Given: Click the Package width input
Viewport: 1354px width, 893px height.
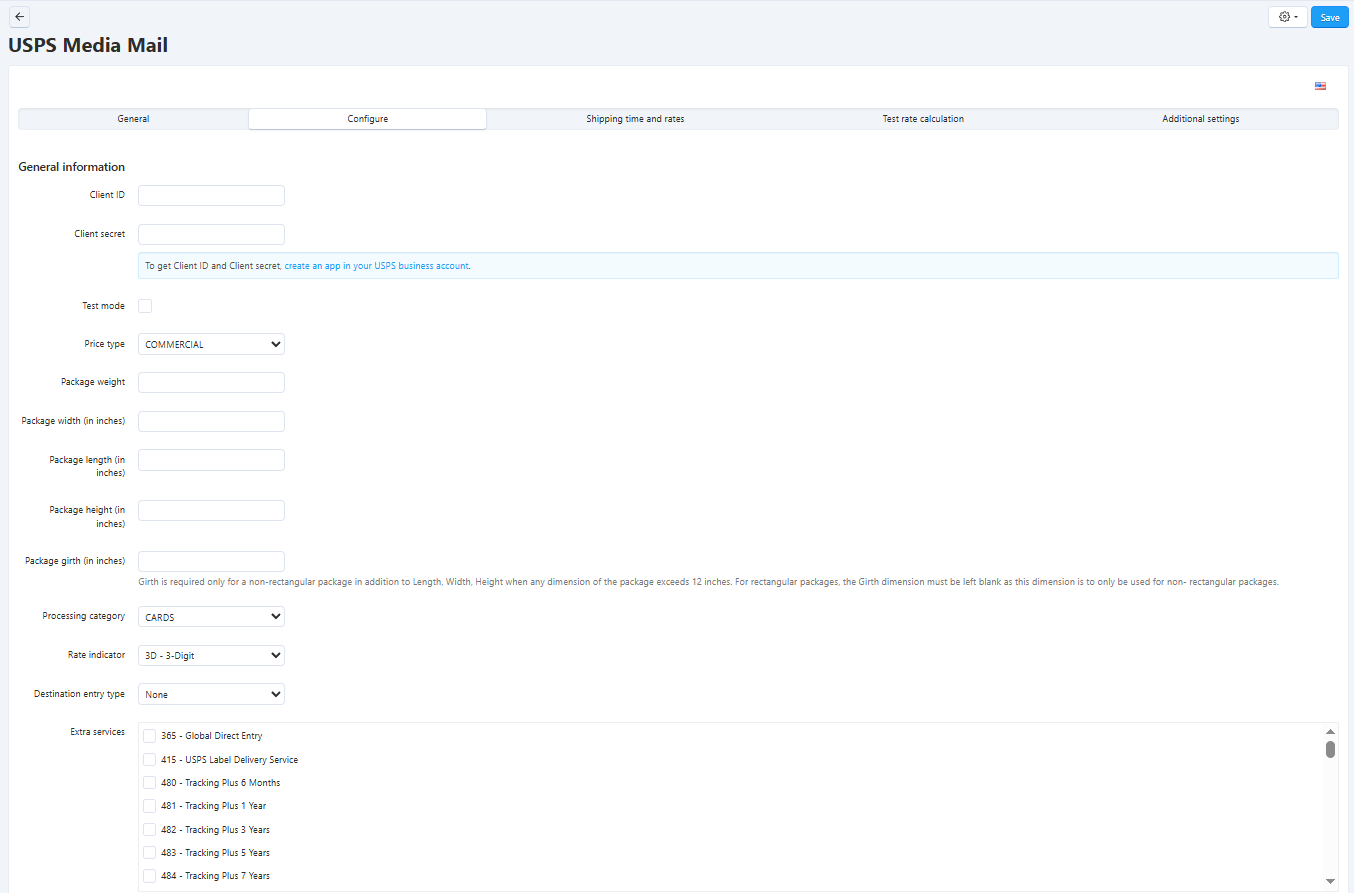Looking at the screenshot, I should (x=211, y=421).
